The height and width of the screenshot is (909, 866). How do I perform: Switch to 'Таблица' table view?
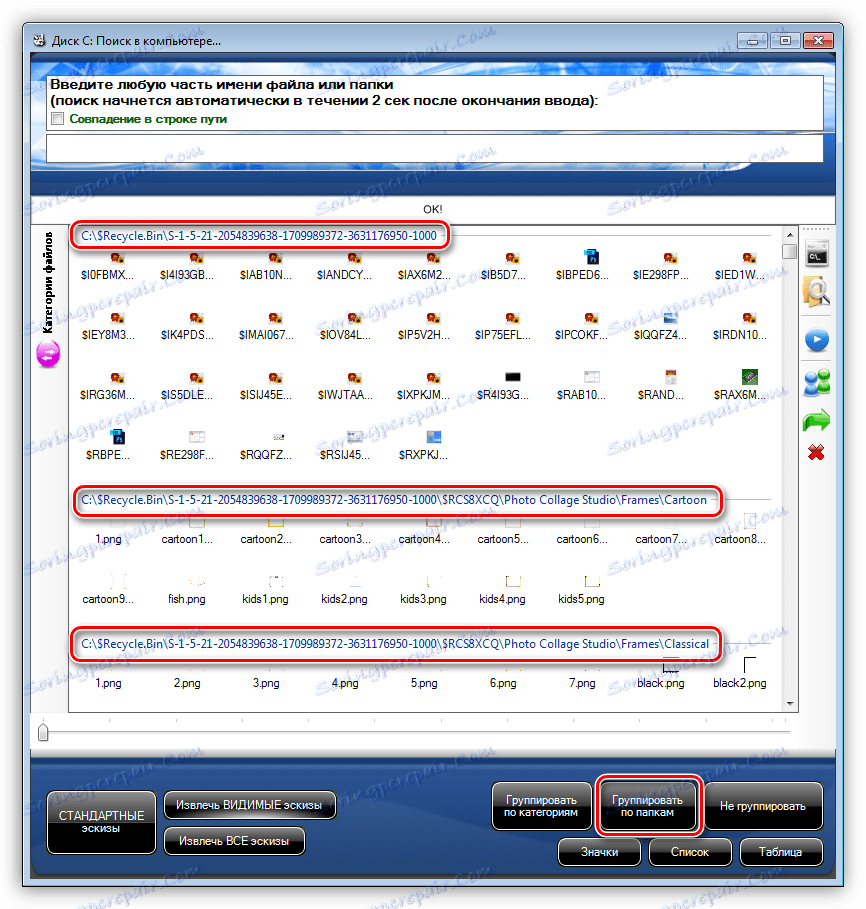click(781, 852)
